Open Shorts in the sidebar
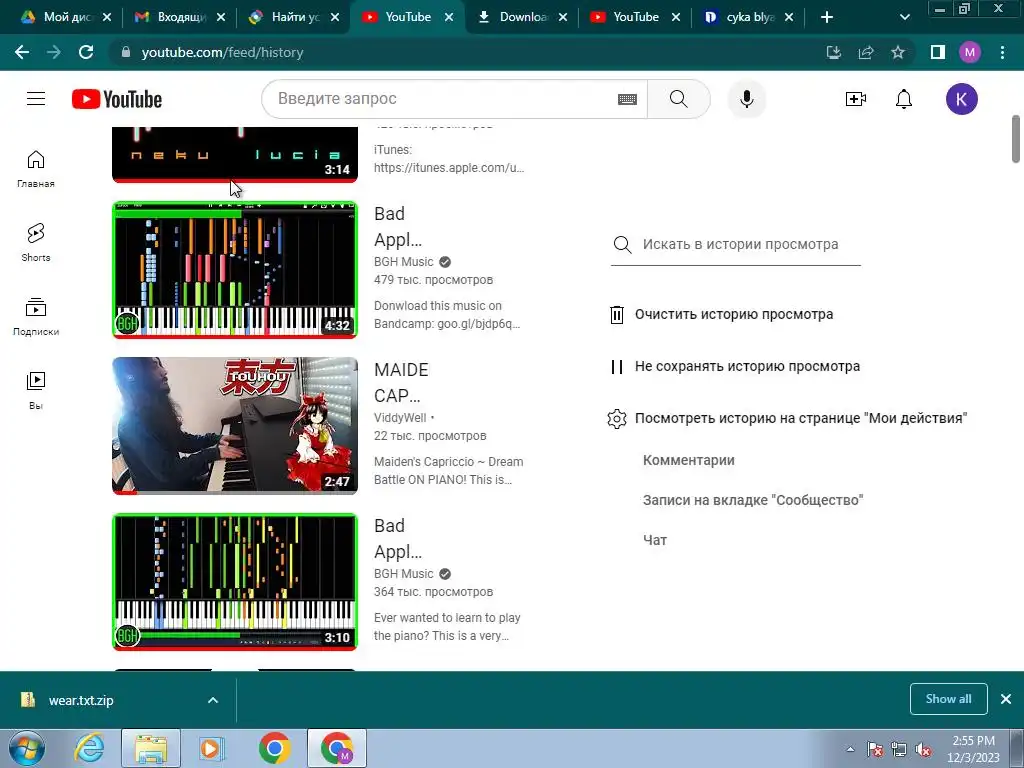Image resolution: width=1024 pixels, height=768 pixels. [x=36, y=242]
